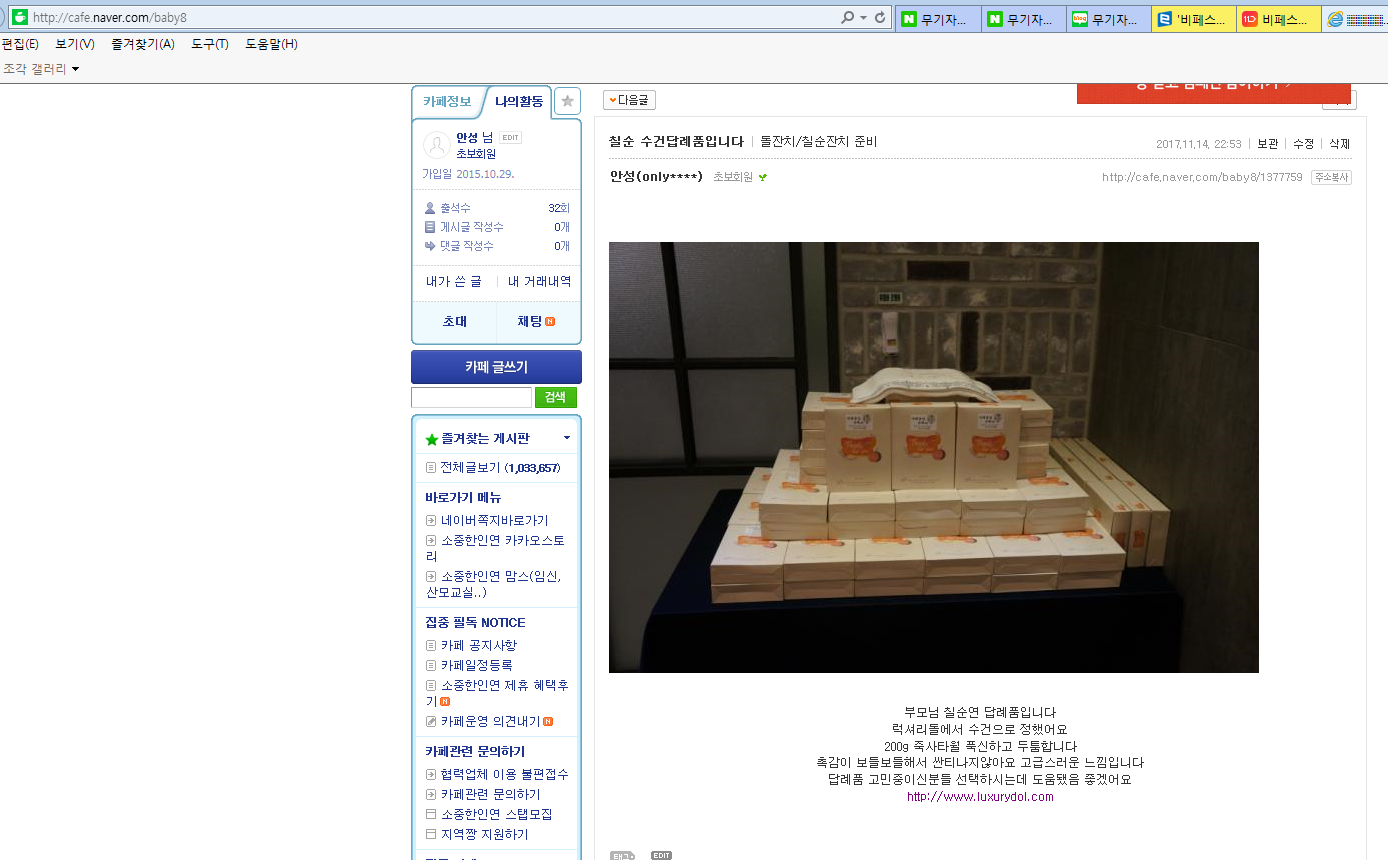Image resolution: width=1388 pixels, height=860 pixels.
Task: Switch to the Internet Explorer icon tab
Action: pyautogui.click(x=1355, y=19)
